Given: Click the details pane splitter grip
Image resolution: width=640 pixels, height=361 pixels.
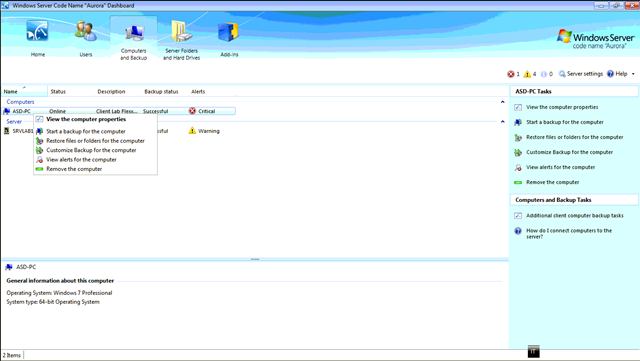Looking at the screenshot, I should [x=255, y=259].
